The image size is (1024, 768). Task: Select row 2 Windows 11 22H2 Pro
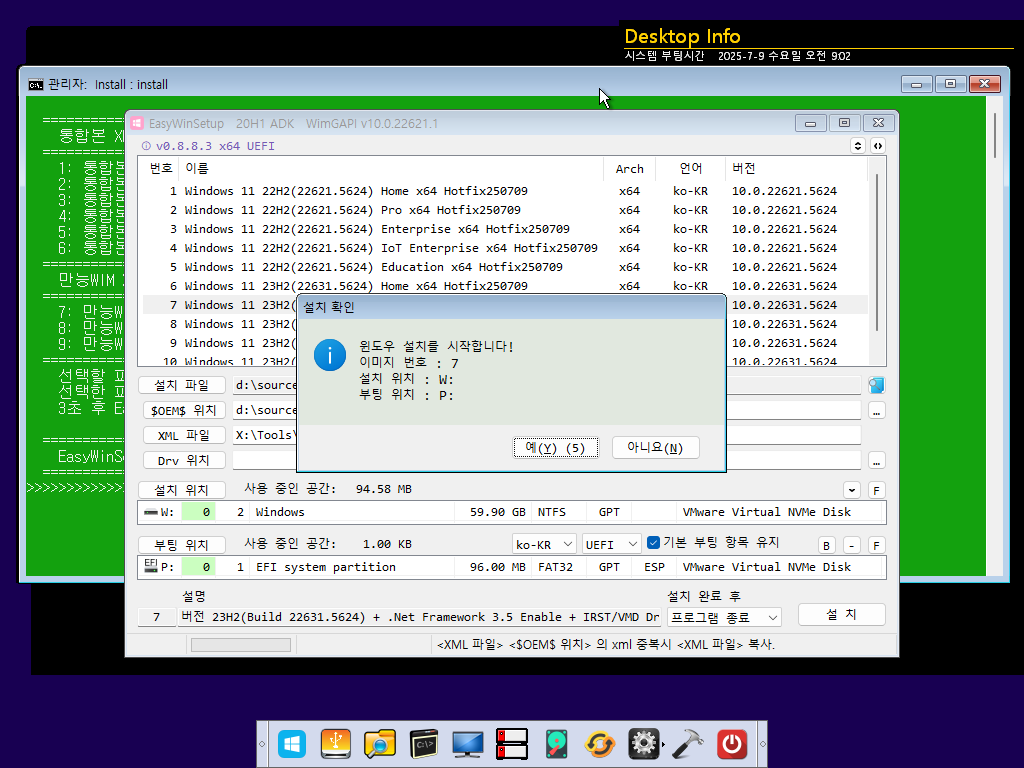[x=505, y=210]
